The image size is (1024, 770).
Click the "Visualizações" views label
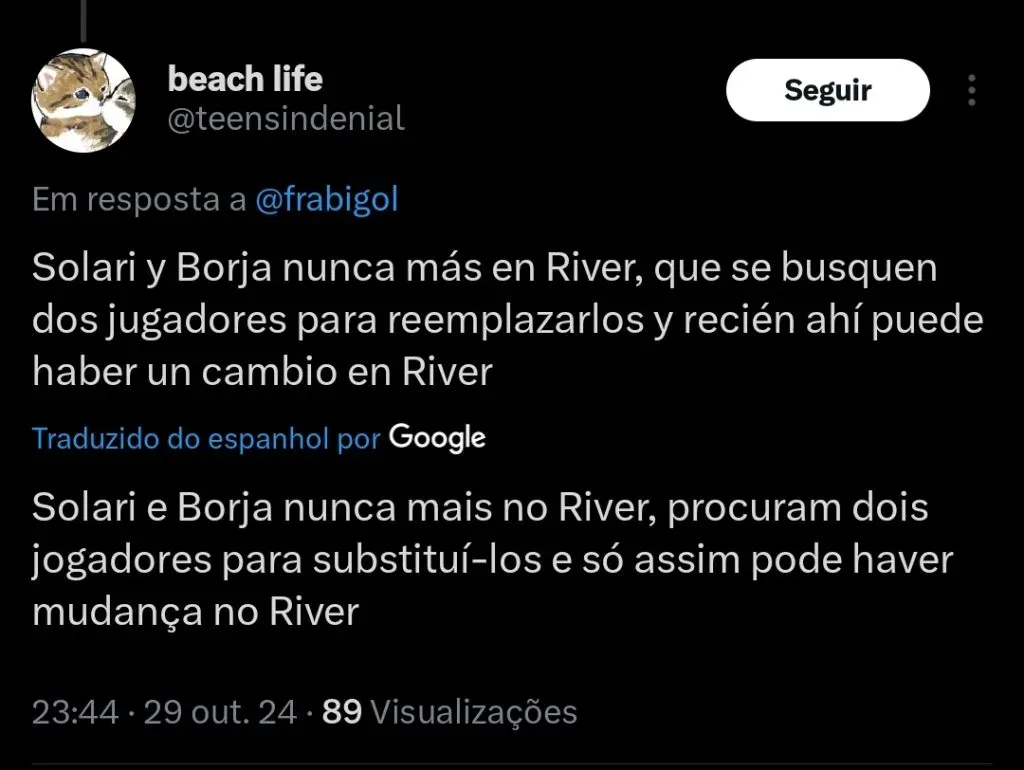[474, 712]
